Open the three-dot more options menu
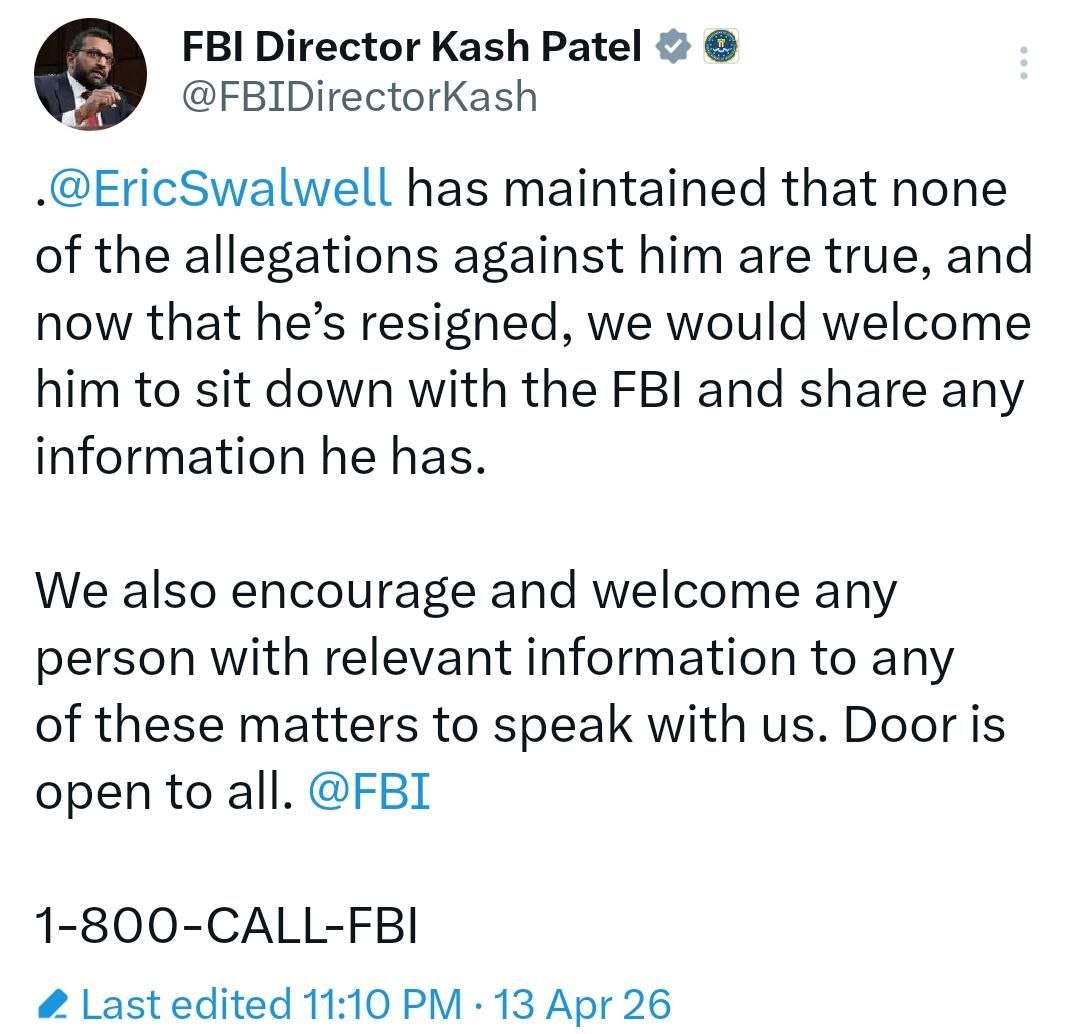The height and width of the screenshot is (1034, 1080). (1022, 63)
